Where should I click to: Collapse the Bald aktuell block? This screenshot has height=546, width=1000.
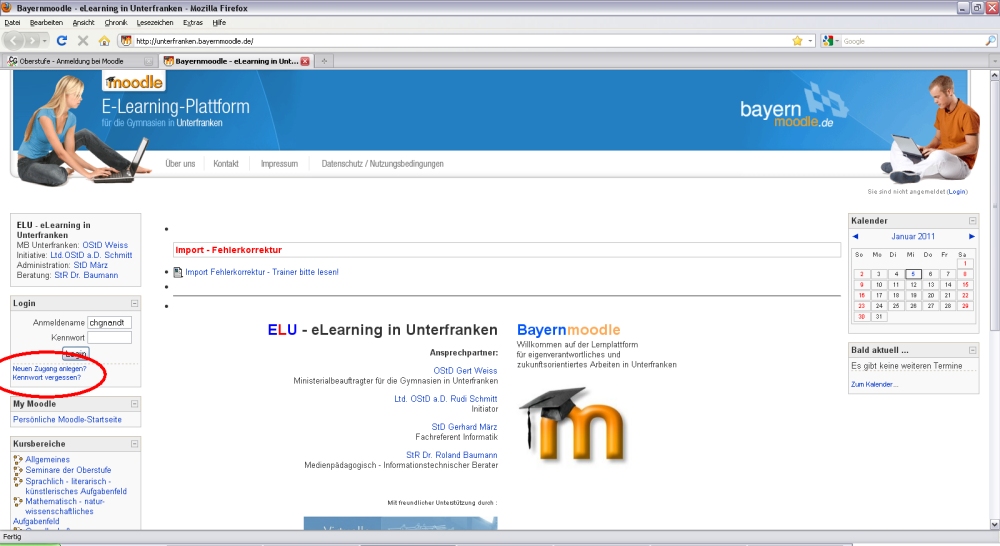click(973, 350)
